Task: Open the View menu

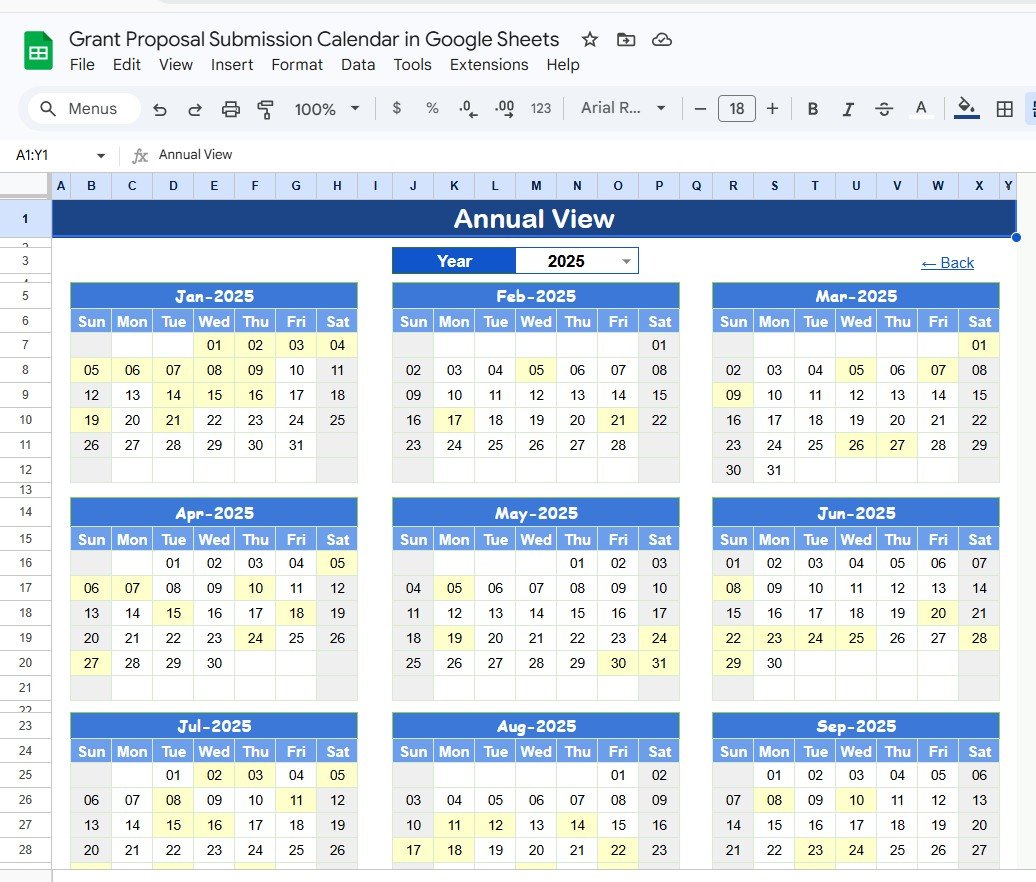Action: point(176,65)
